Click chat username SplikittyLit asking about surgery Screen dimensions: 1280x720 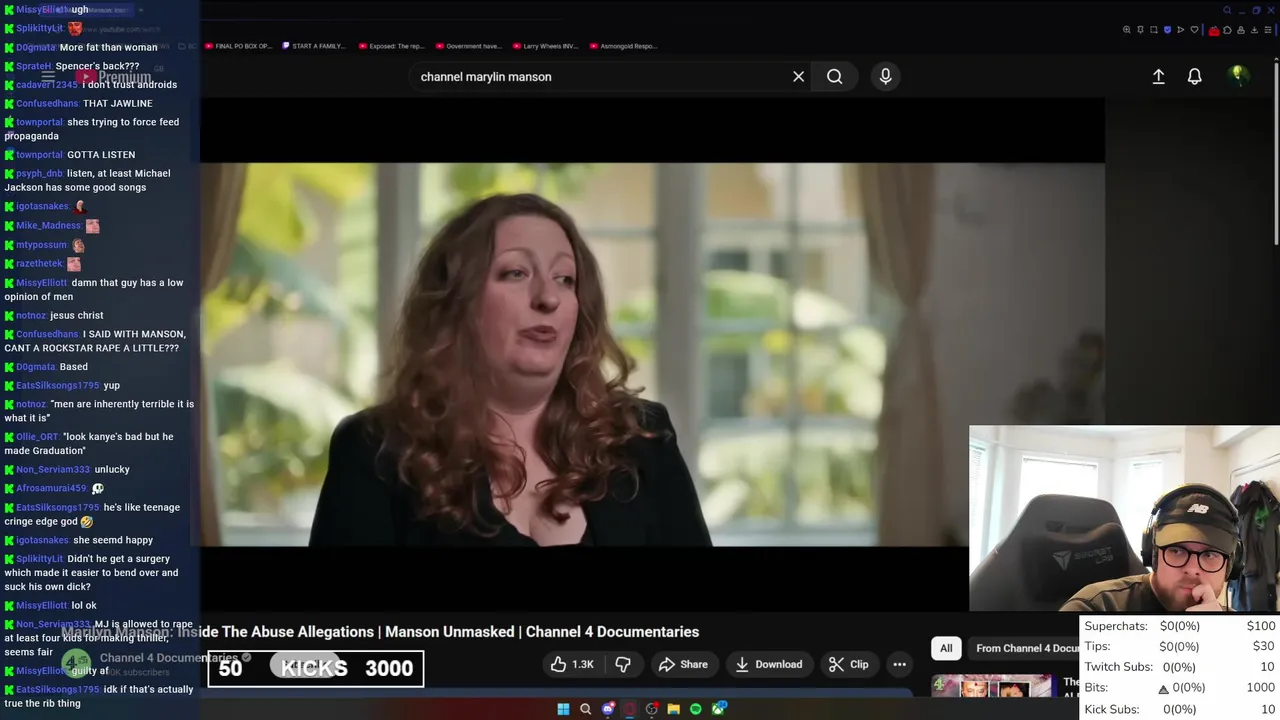pyautogui.click(x=40, y=559)
